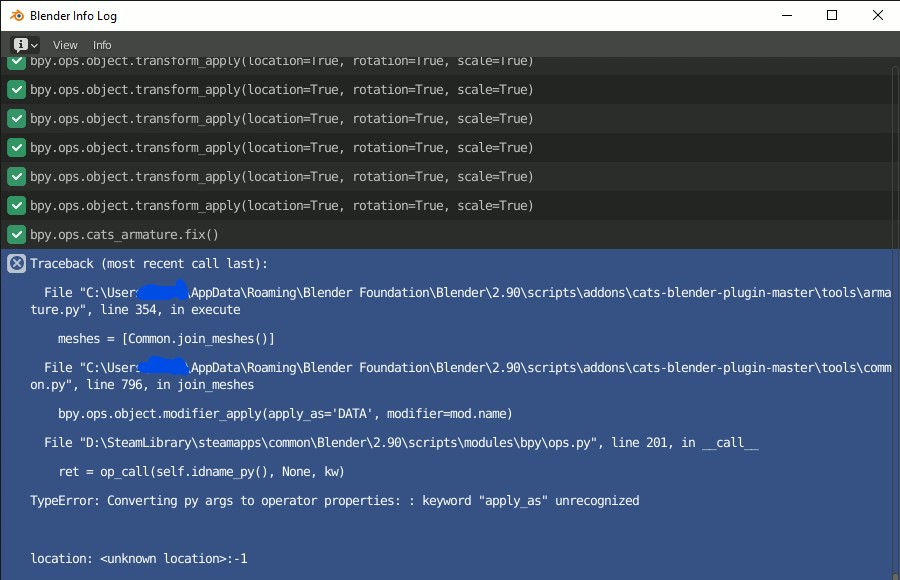Image resolution: width=900 pixels, height=580 pixels.
Task: Click the error X icon beside Traceback
Action: coord(17,264)
